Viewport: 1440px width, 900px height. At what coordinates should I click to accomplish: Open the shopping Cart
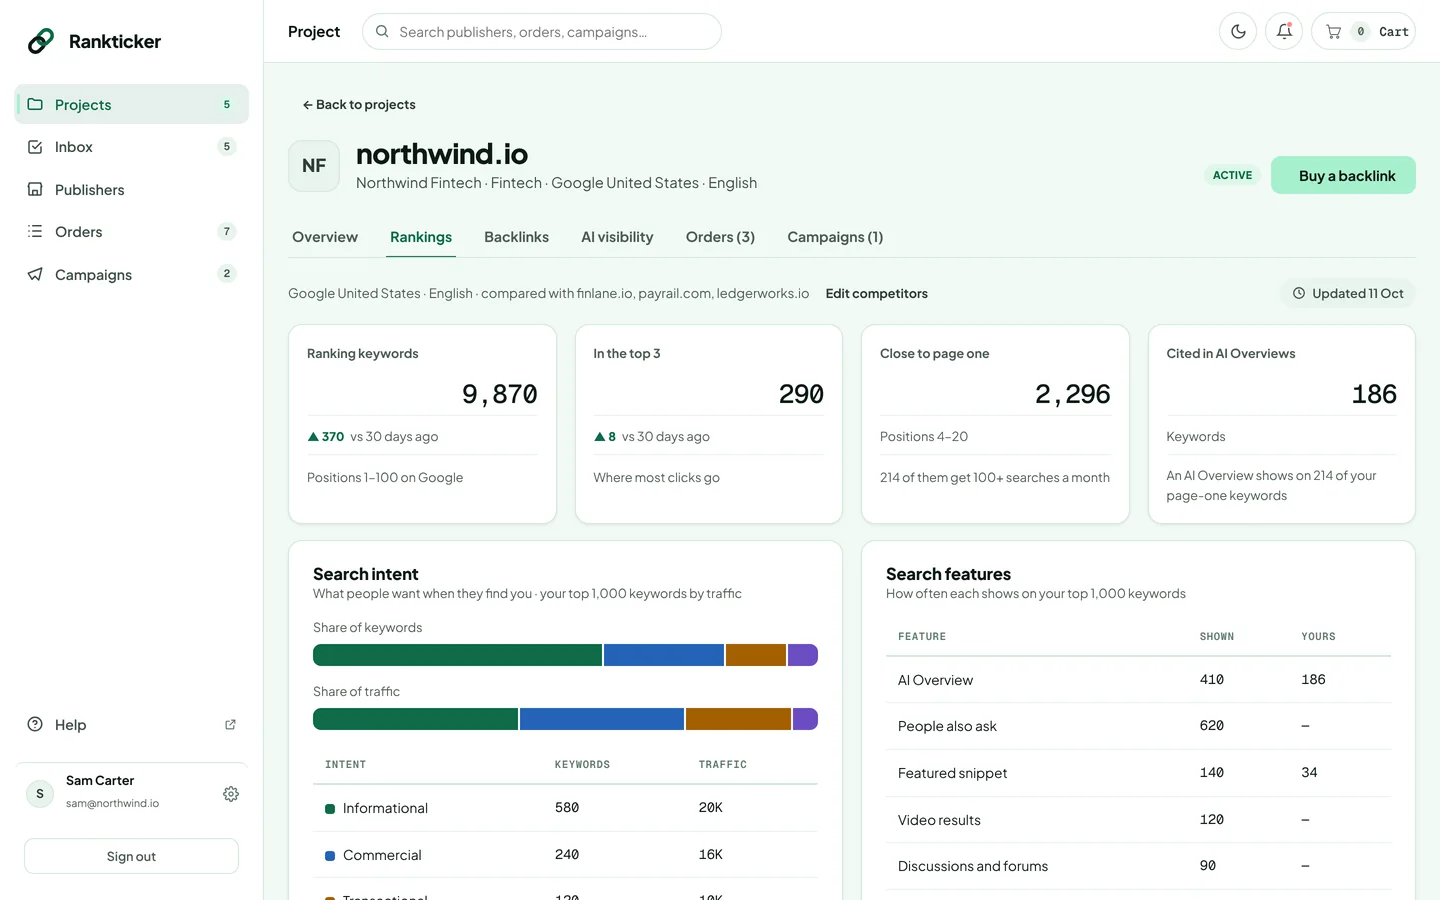1363,31
